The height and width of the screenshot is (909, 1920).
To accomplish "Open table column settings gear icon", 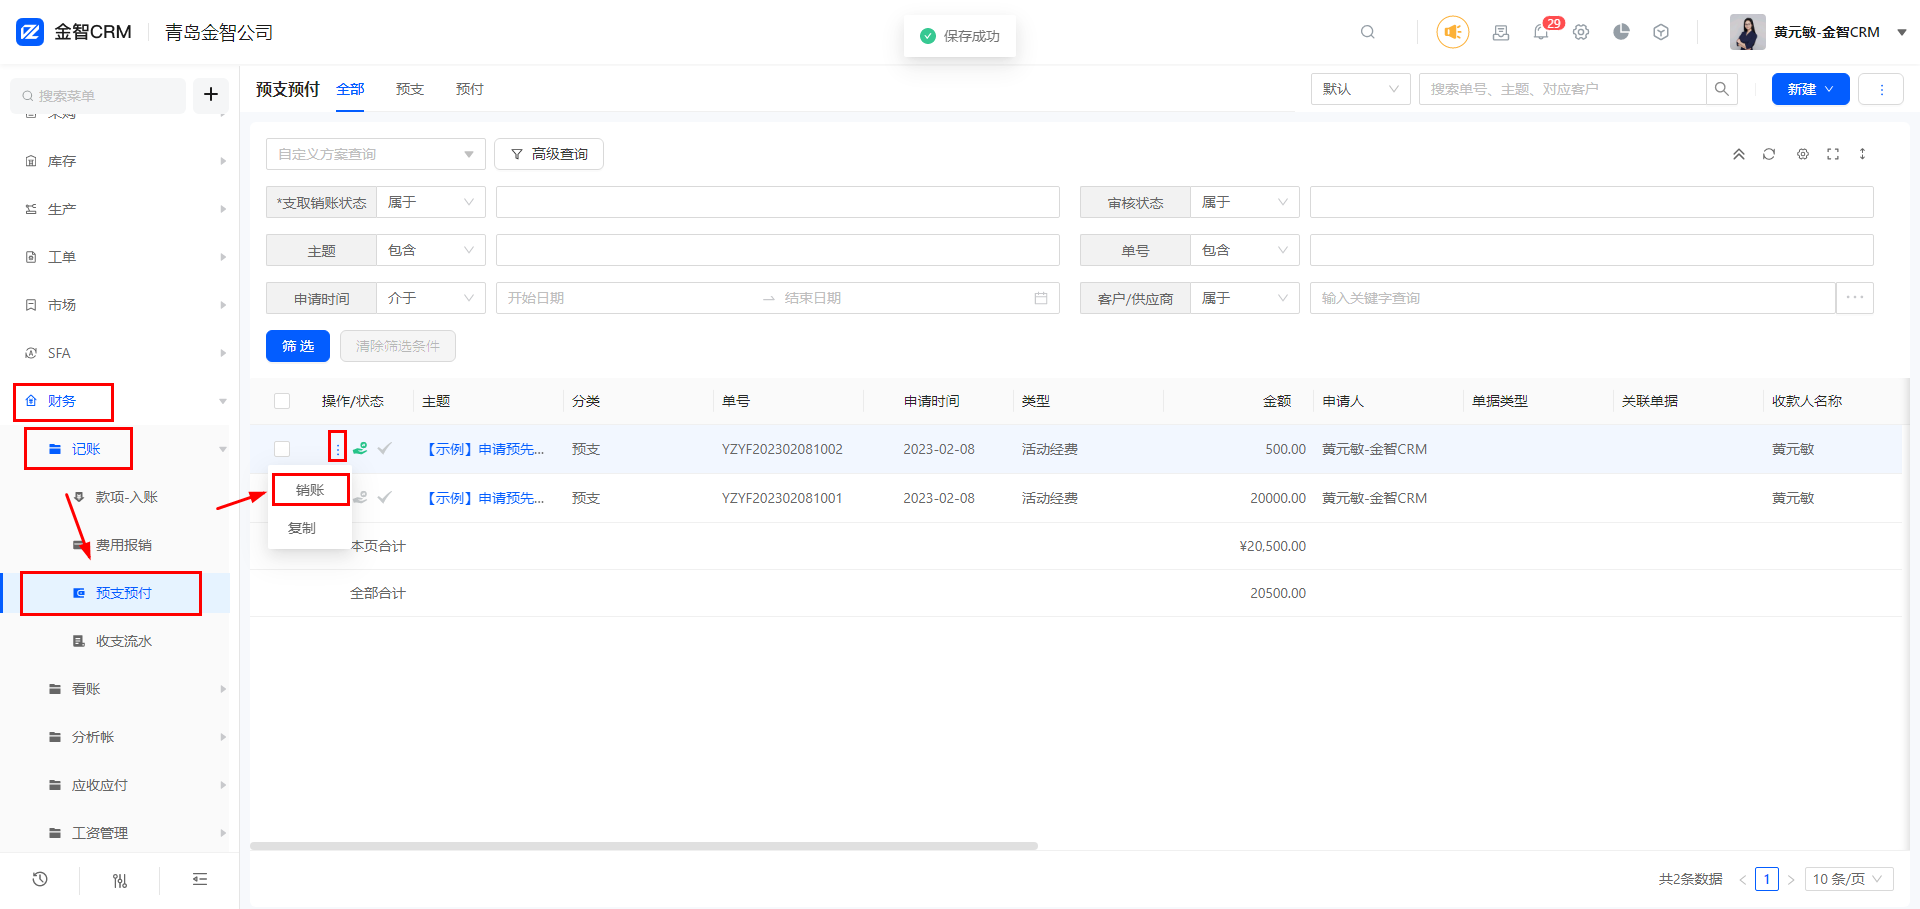I will point(1803,154).
